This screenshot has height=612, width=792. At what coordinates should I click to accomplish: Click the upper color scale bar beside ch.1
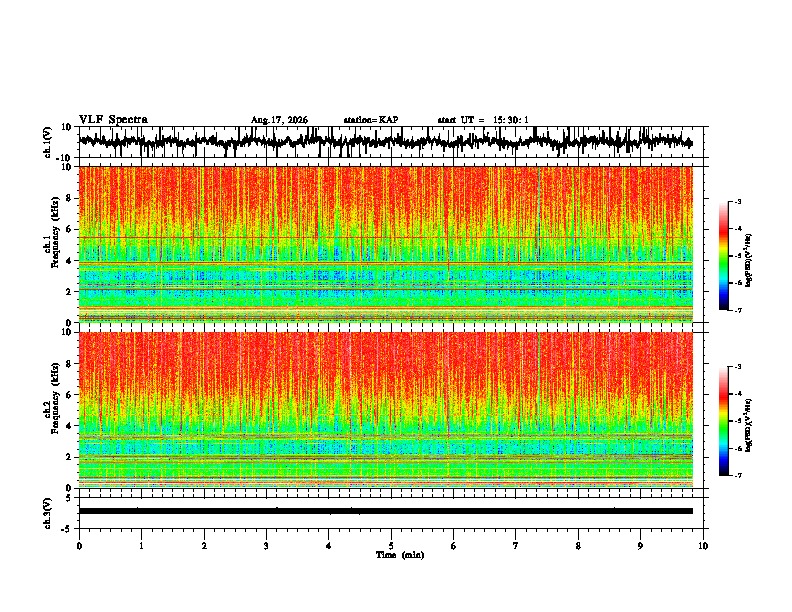tap(724, 255)
